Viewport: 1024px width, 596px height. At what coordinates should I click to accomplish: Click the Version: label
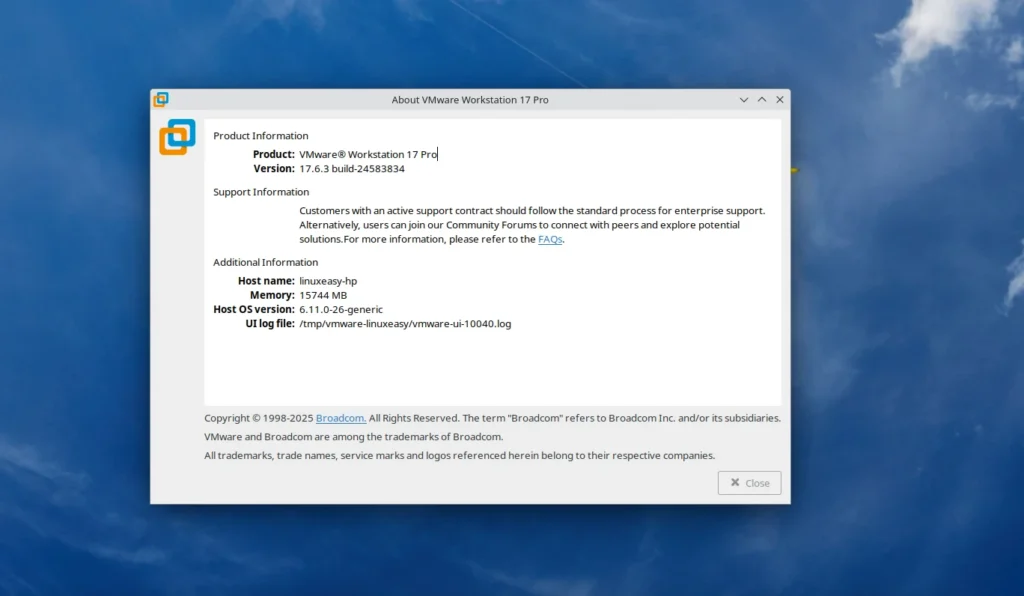(274, 168)
